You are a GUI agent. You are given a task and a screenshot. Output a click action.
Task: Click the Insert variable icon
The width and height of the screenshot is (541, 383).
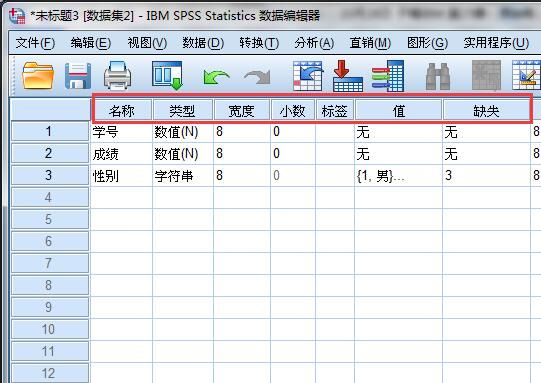[526, 75]
